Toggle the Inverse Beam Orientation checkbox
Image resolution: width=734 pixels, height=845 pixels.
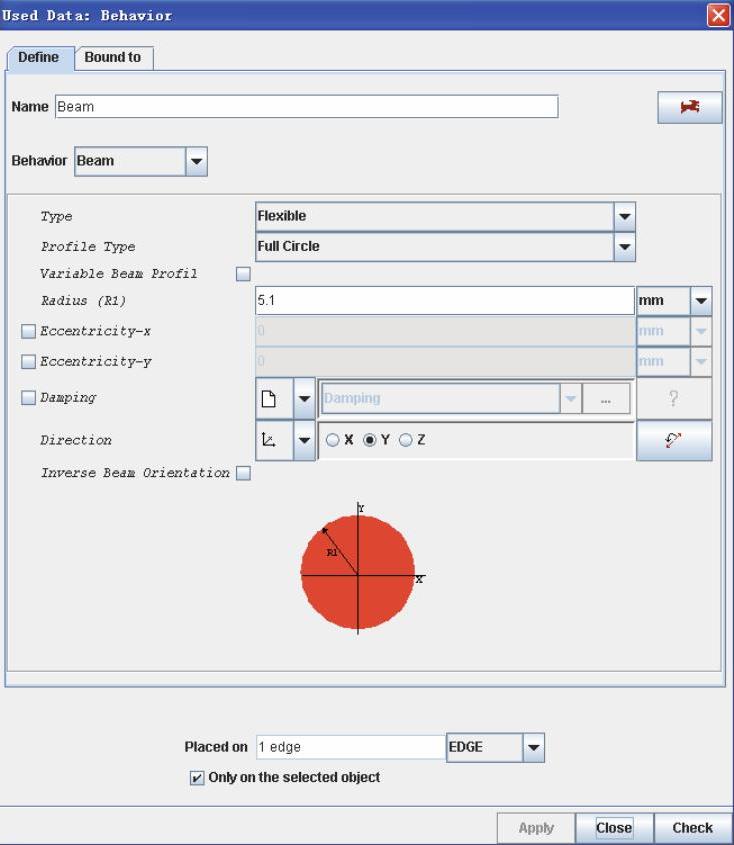click(x=242, y=473)
